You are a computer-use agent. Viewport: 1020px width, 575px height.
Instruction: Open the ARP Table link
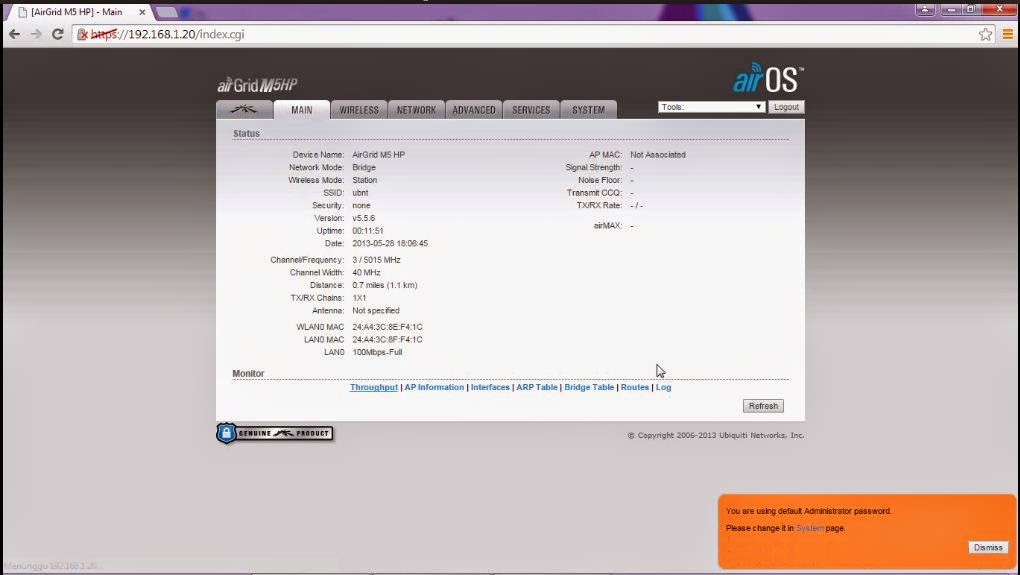pyautogui.click(x=537, y=387)
